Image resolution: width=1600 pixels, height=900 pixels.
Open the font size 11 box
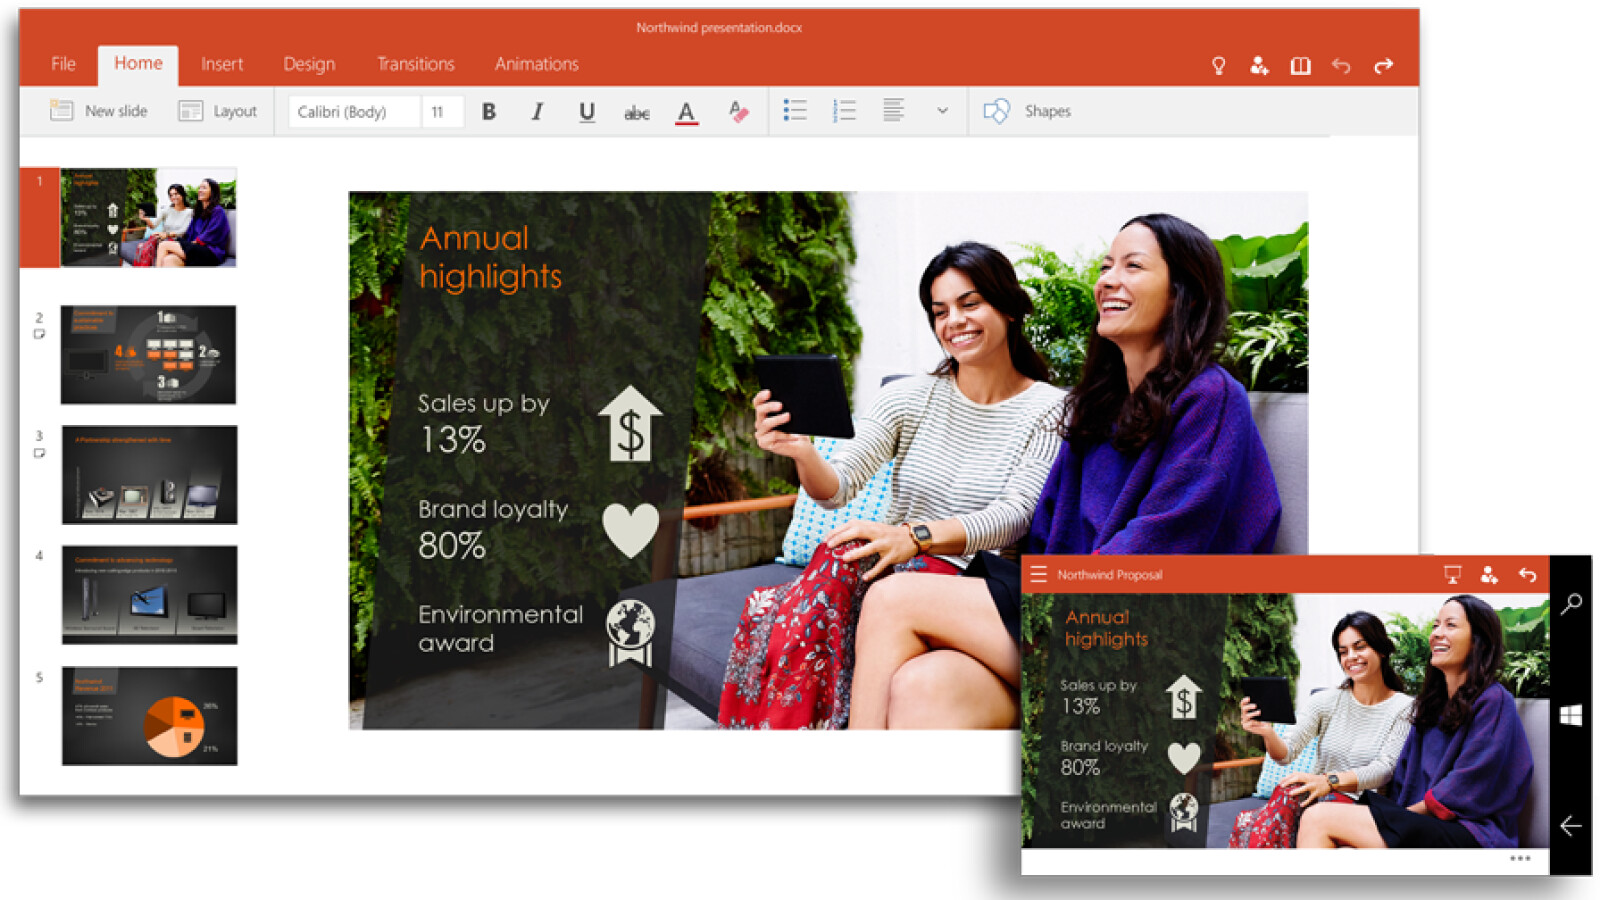[x=441, y=111]
